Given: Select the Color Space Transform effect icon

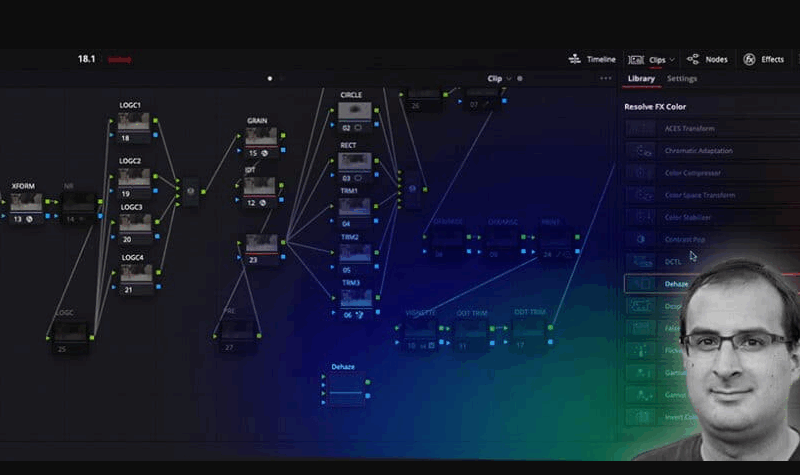Looking at the screenshot, I should [640, 195].
